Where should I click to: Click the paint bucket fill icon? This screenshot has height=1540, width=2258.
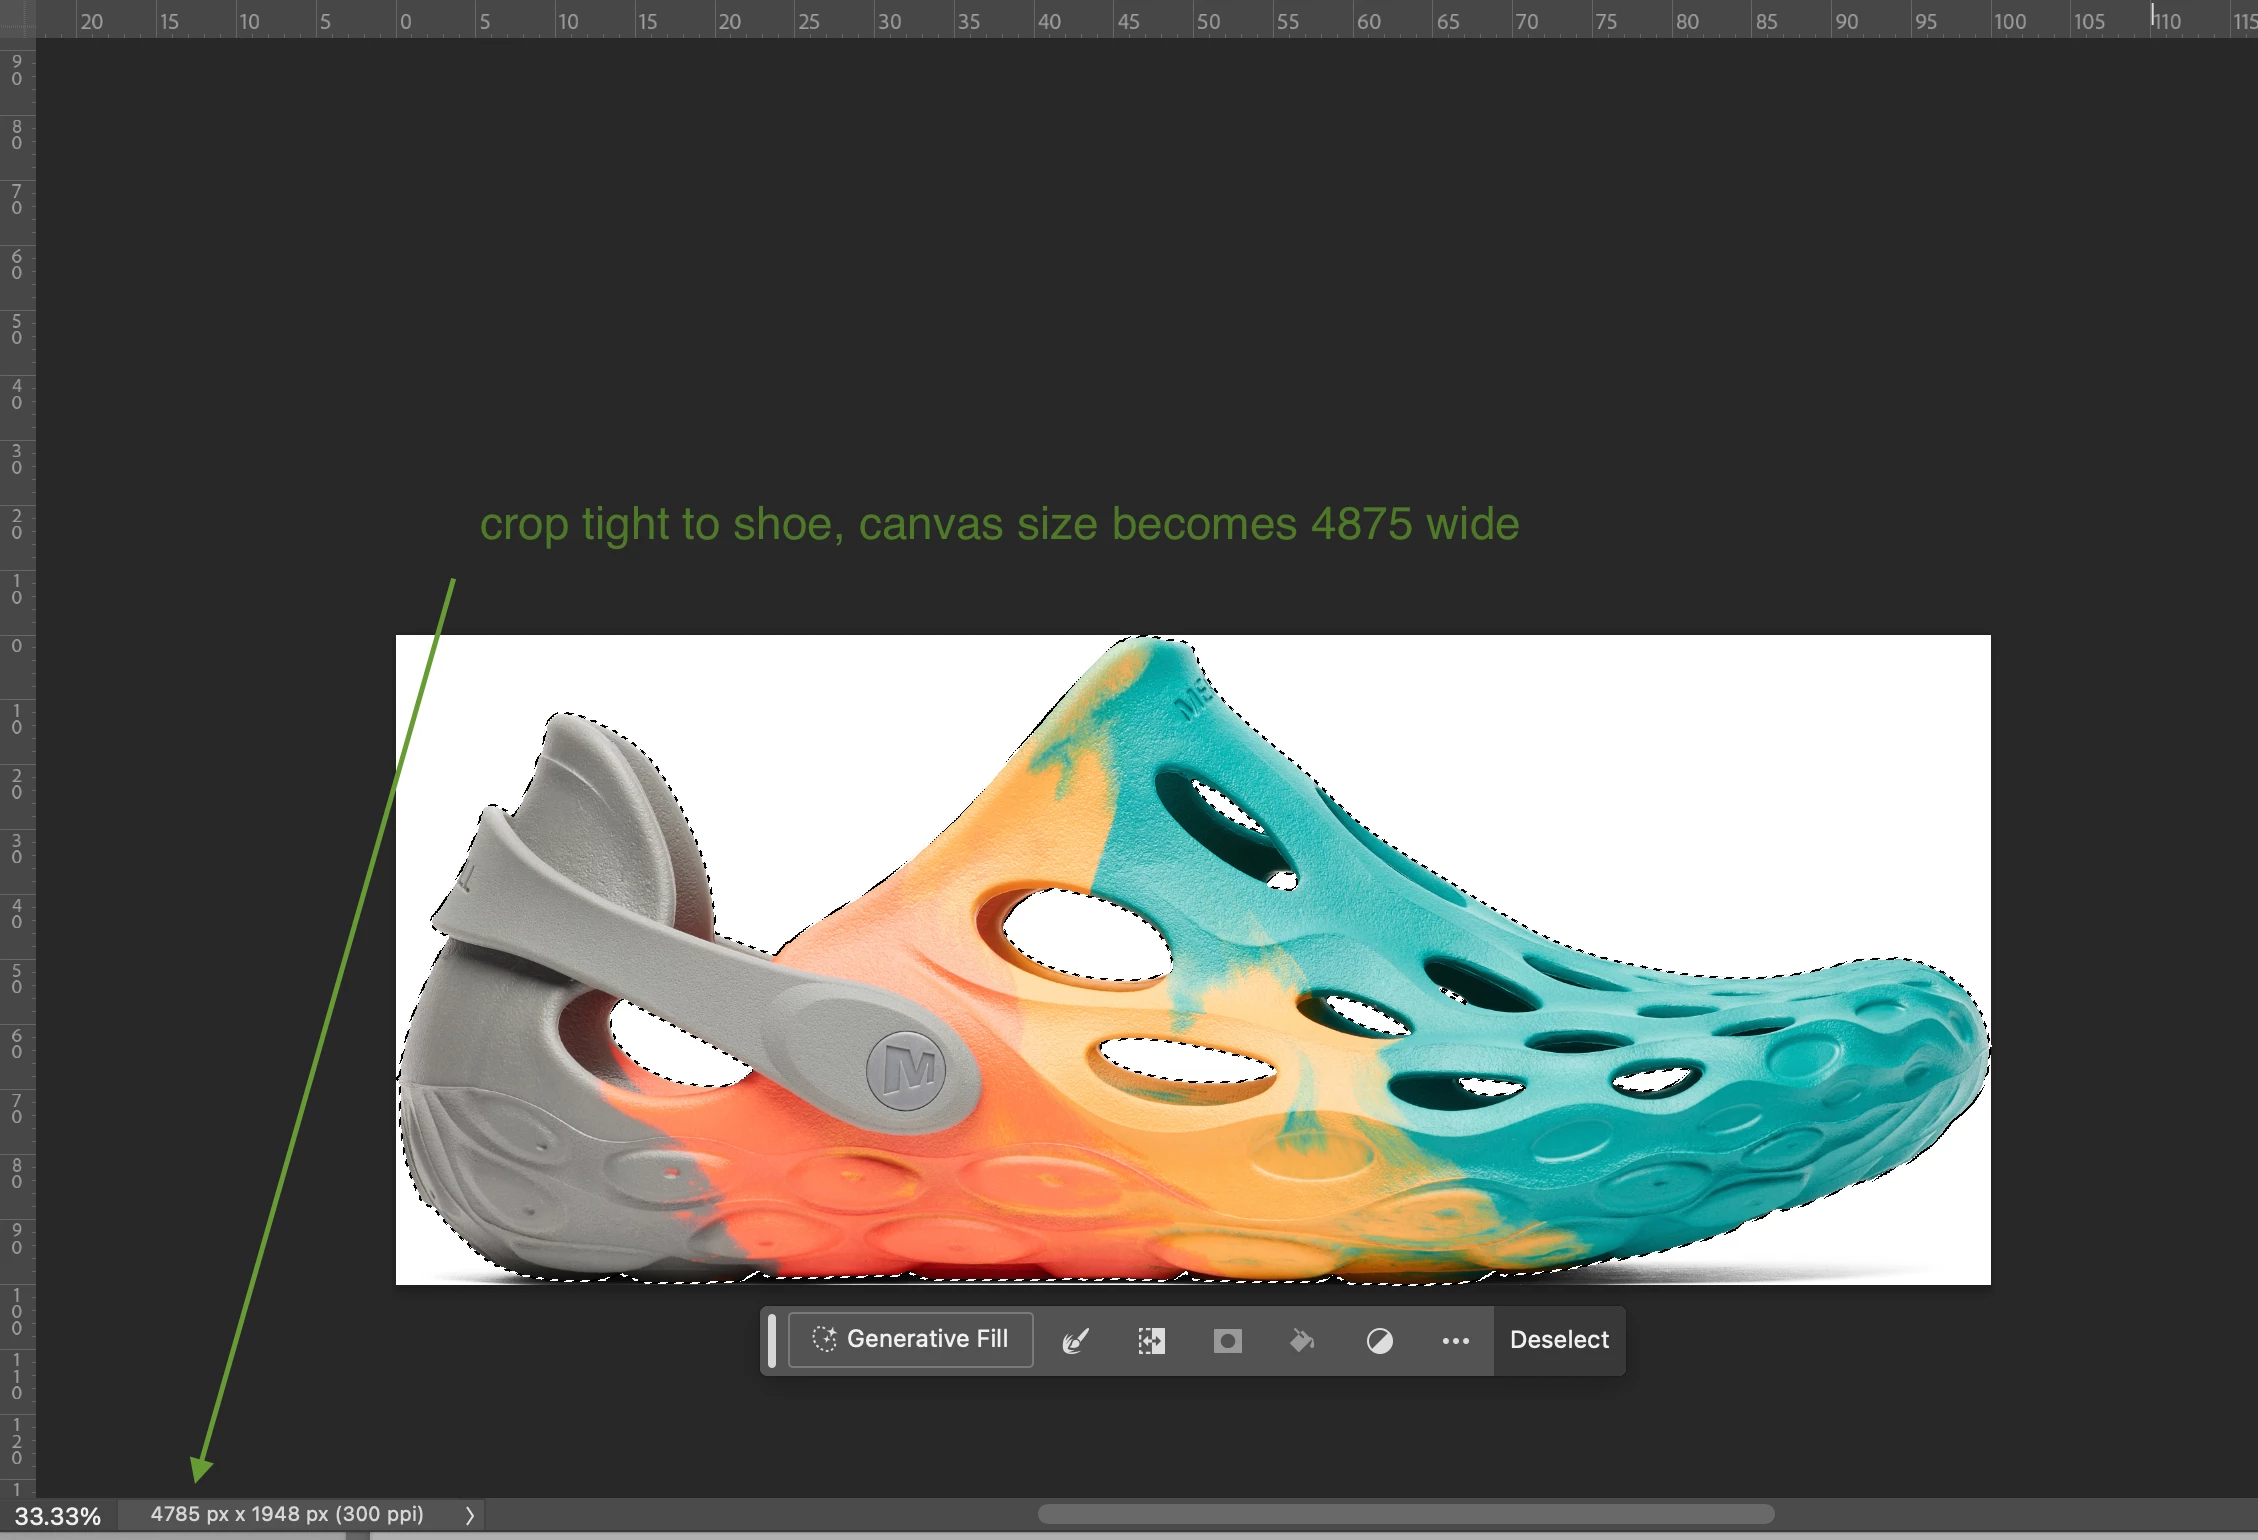pos(1302,1341)
